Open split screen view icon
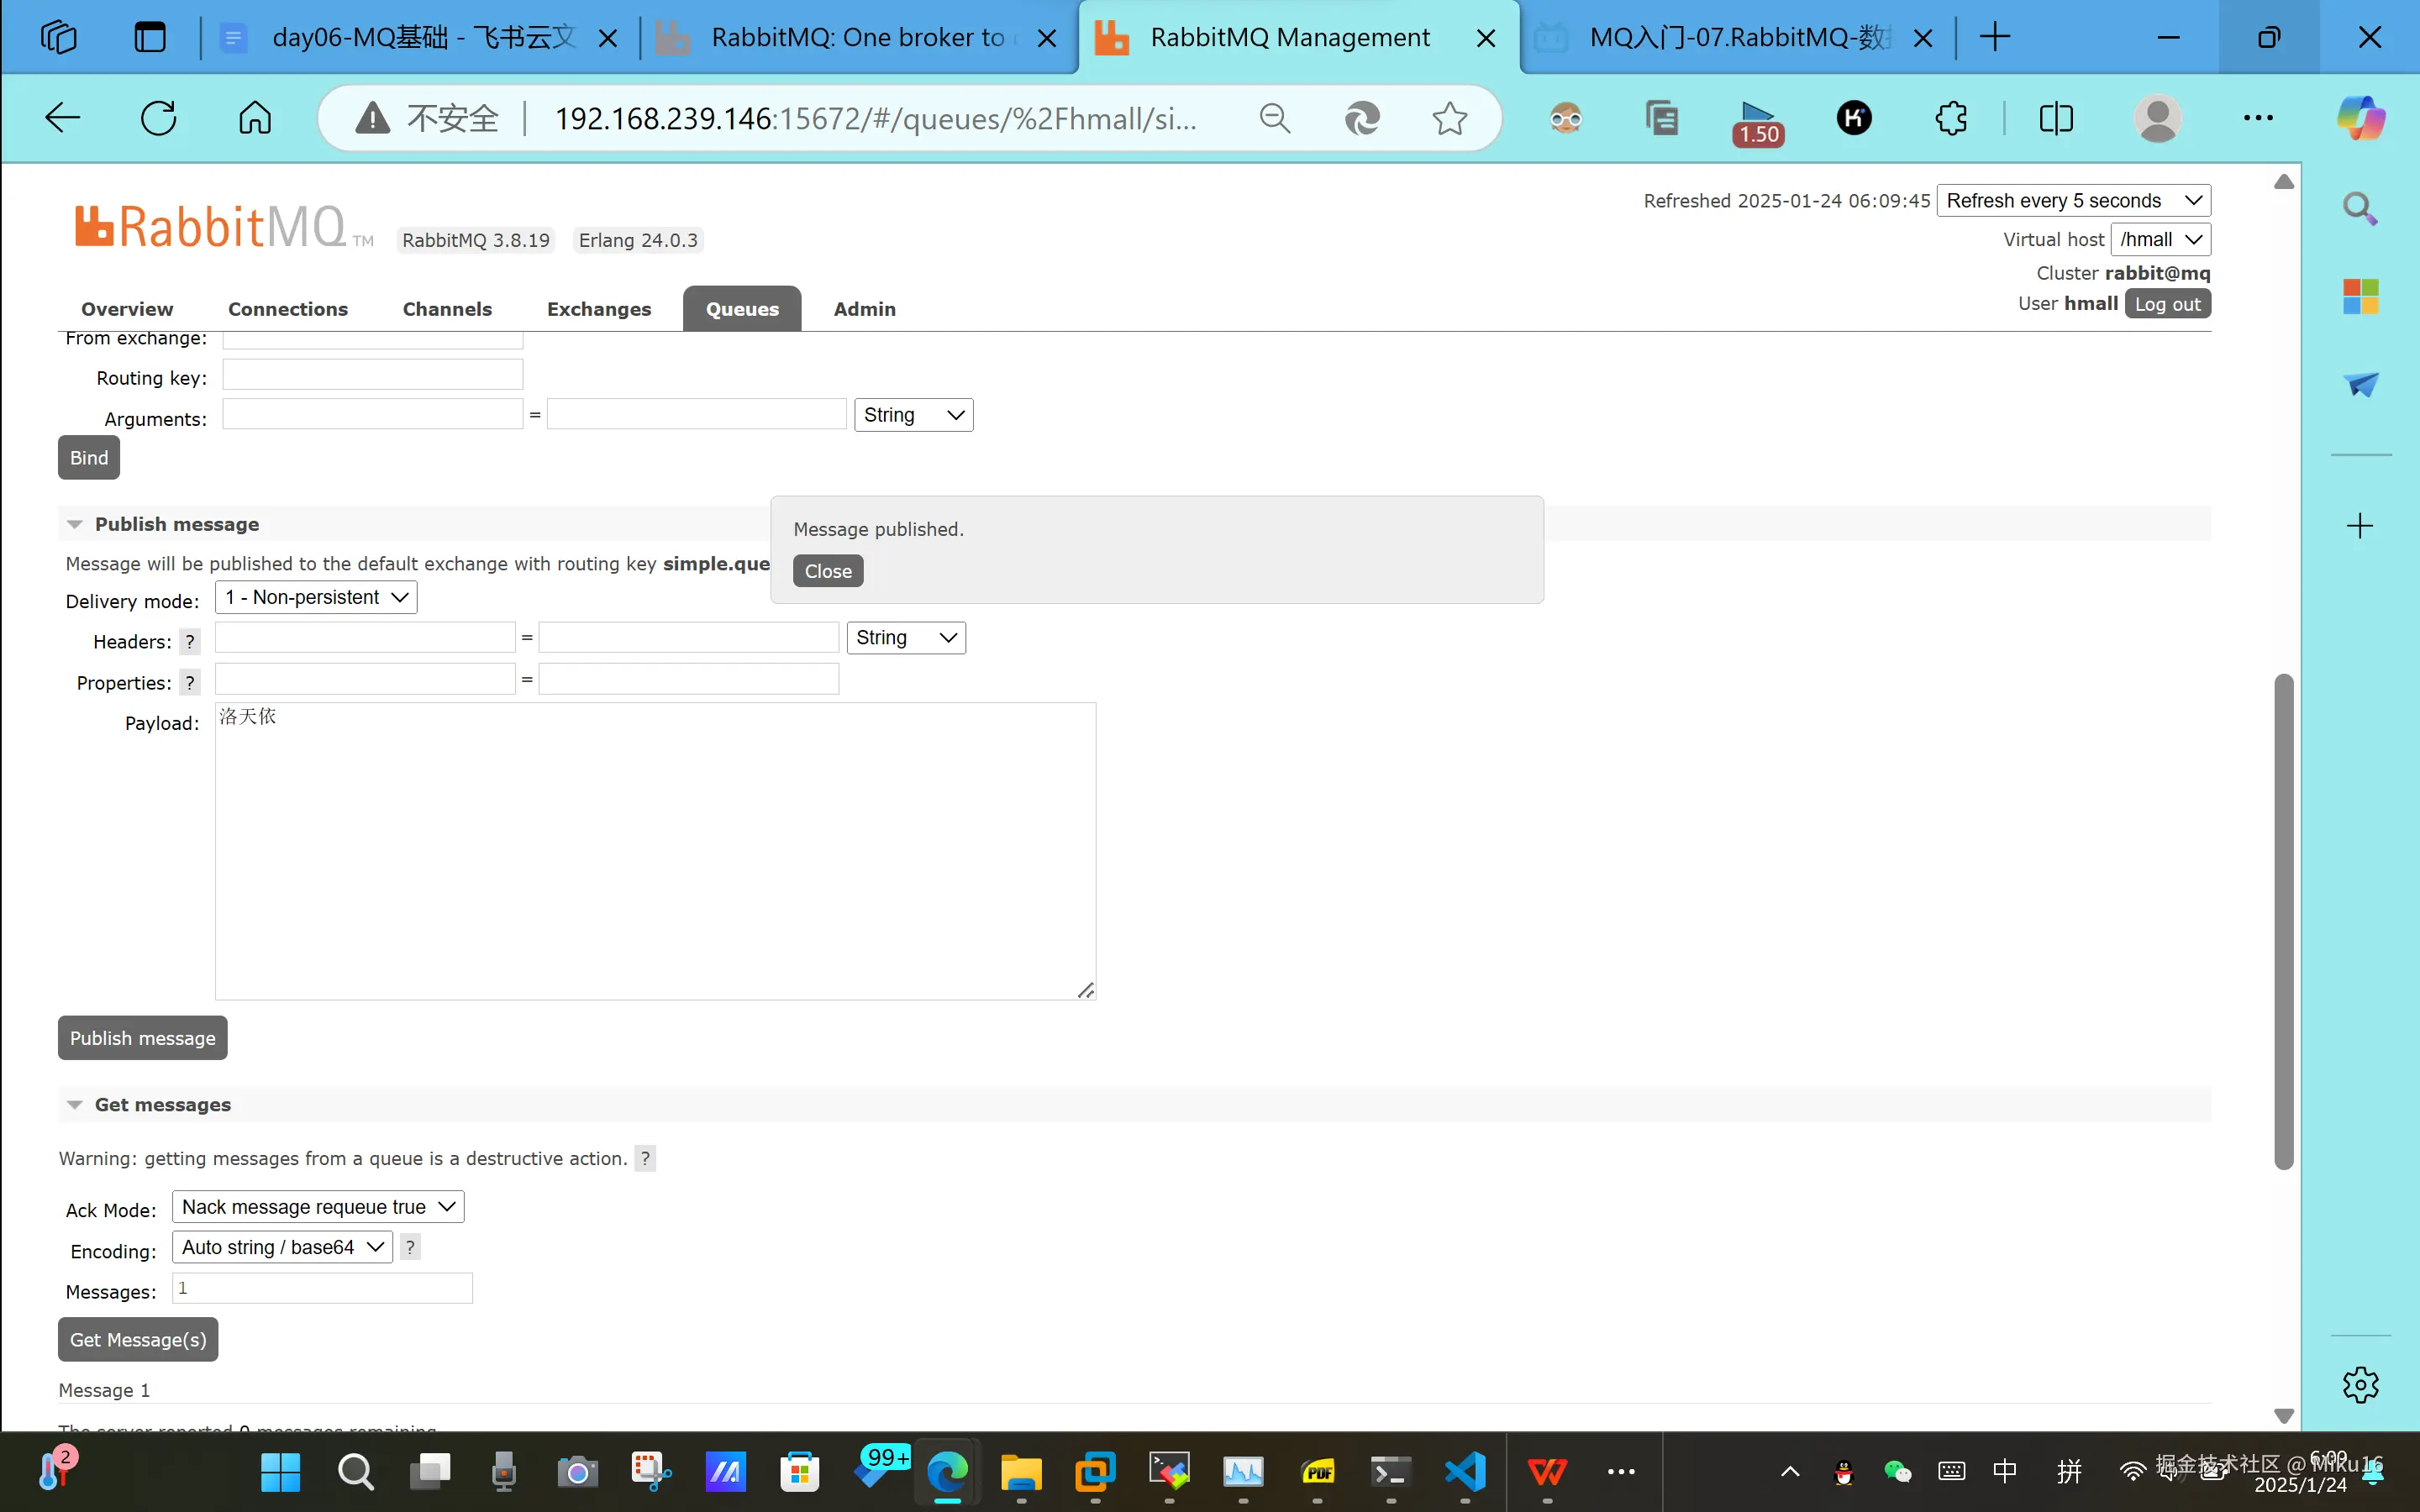Image resolution: width=2420 pixels, height=1512 pixels. click(x=2056, y=119)
